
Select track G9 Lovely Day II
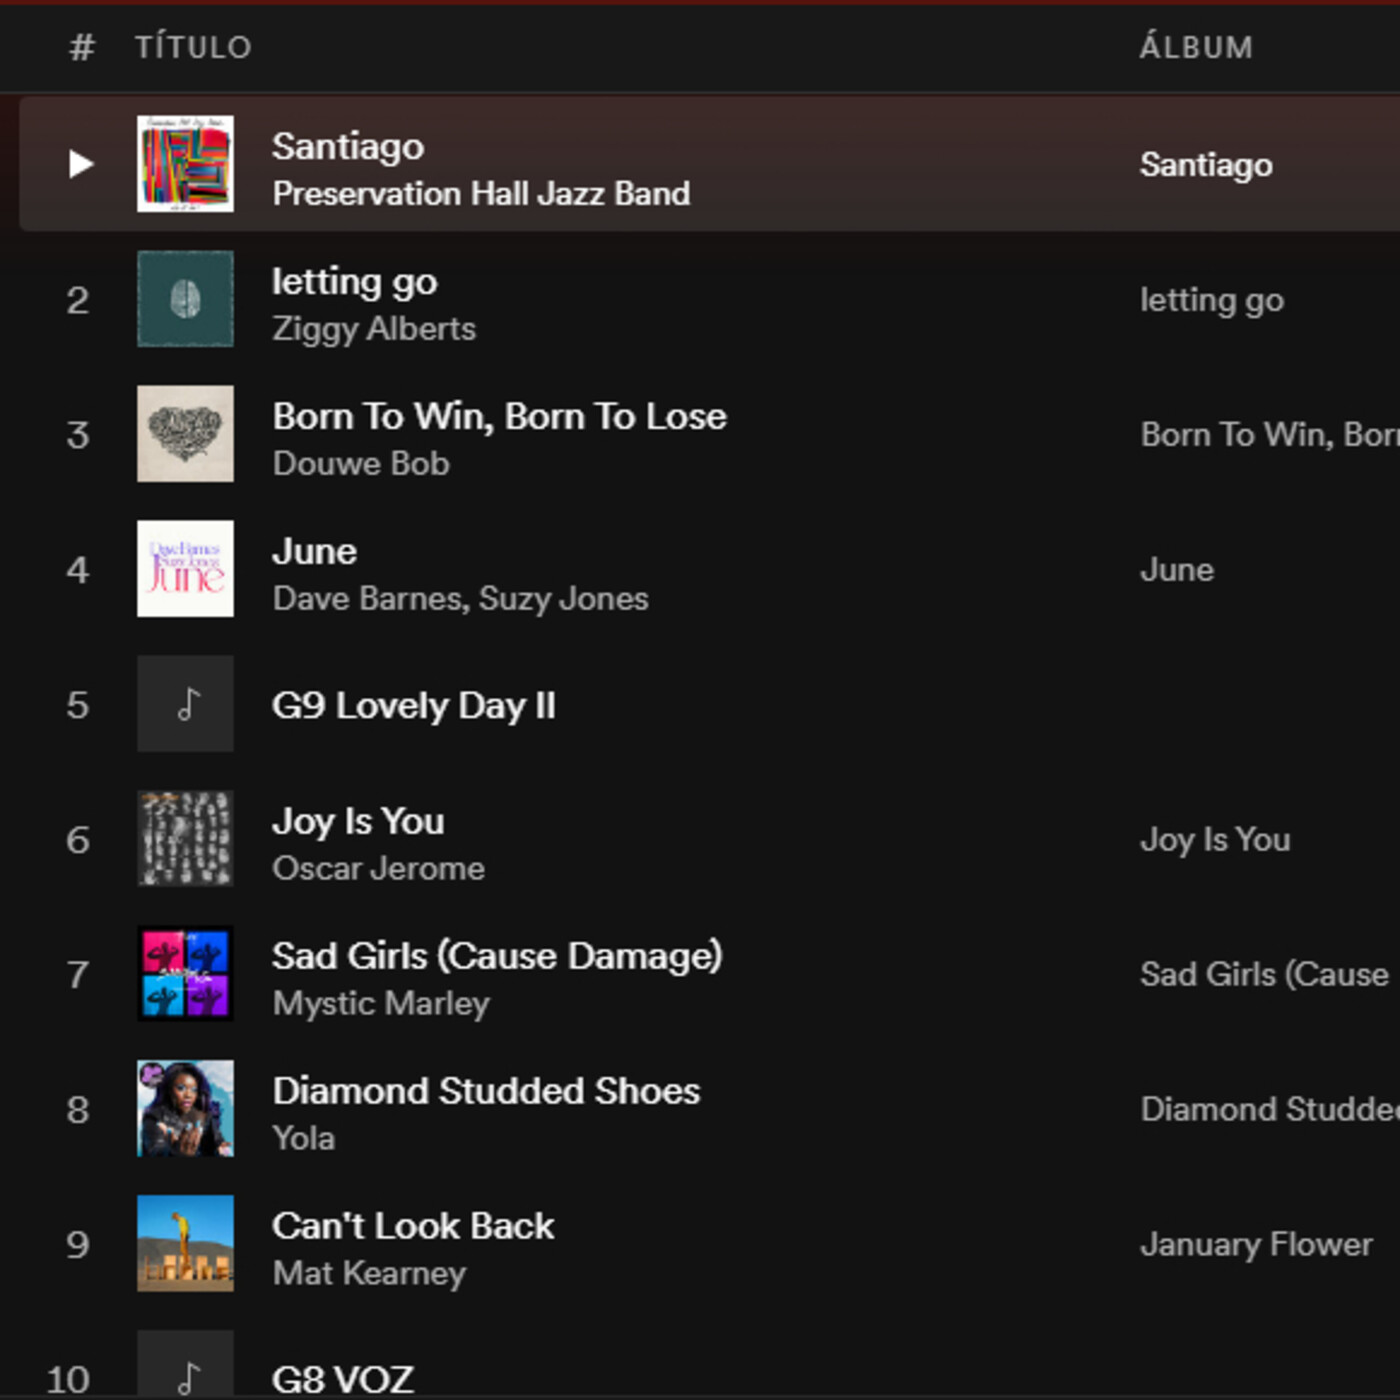click(x=413, y=706)
